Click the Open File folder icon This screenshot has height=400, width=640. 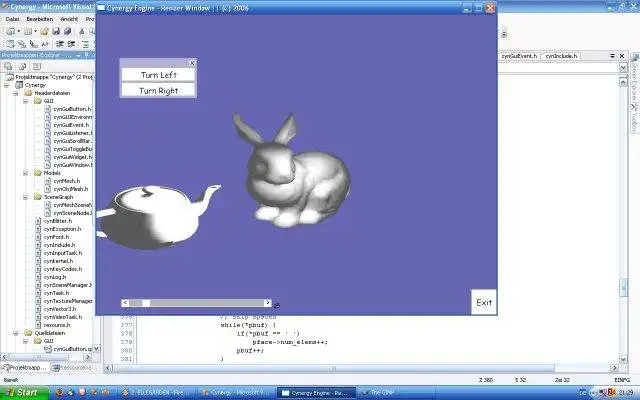pos(44,31)
